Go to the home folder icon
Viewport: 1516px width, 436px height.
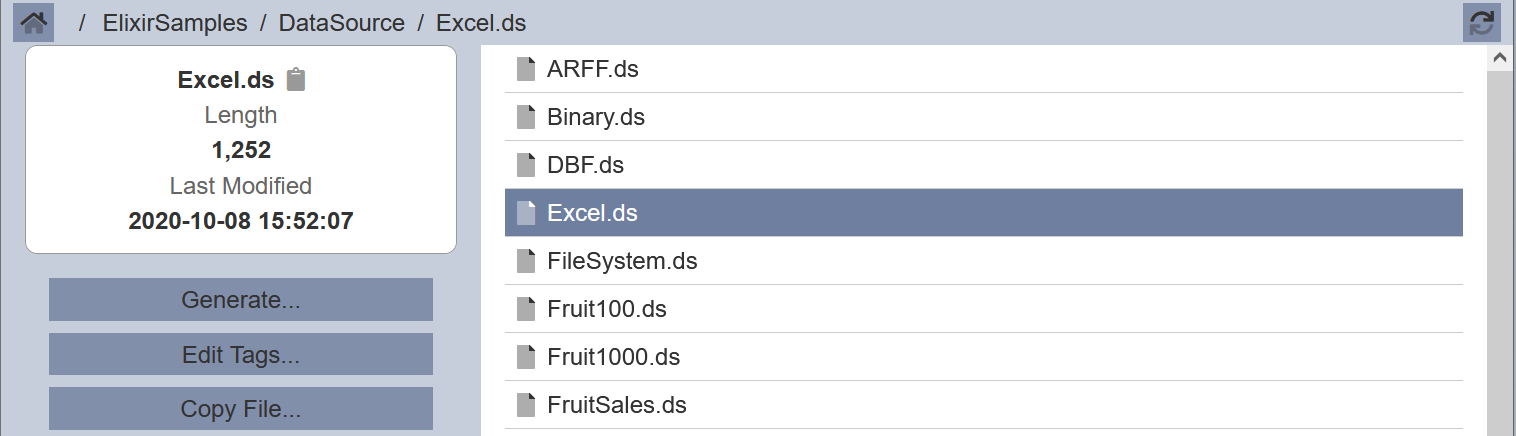coord(34,22)
